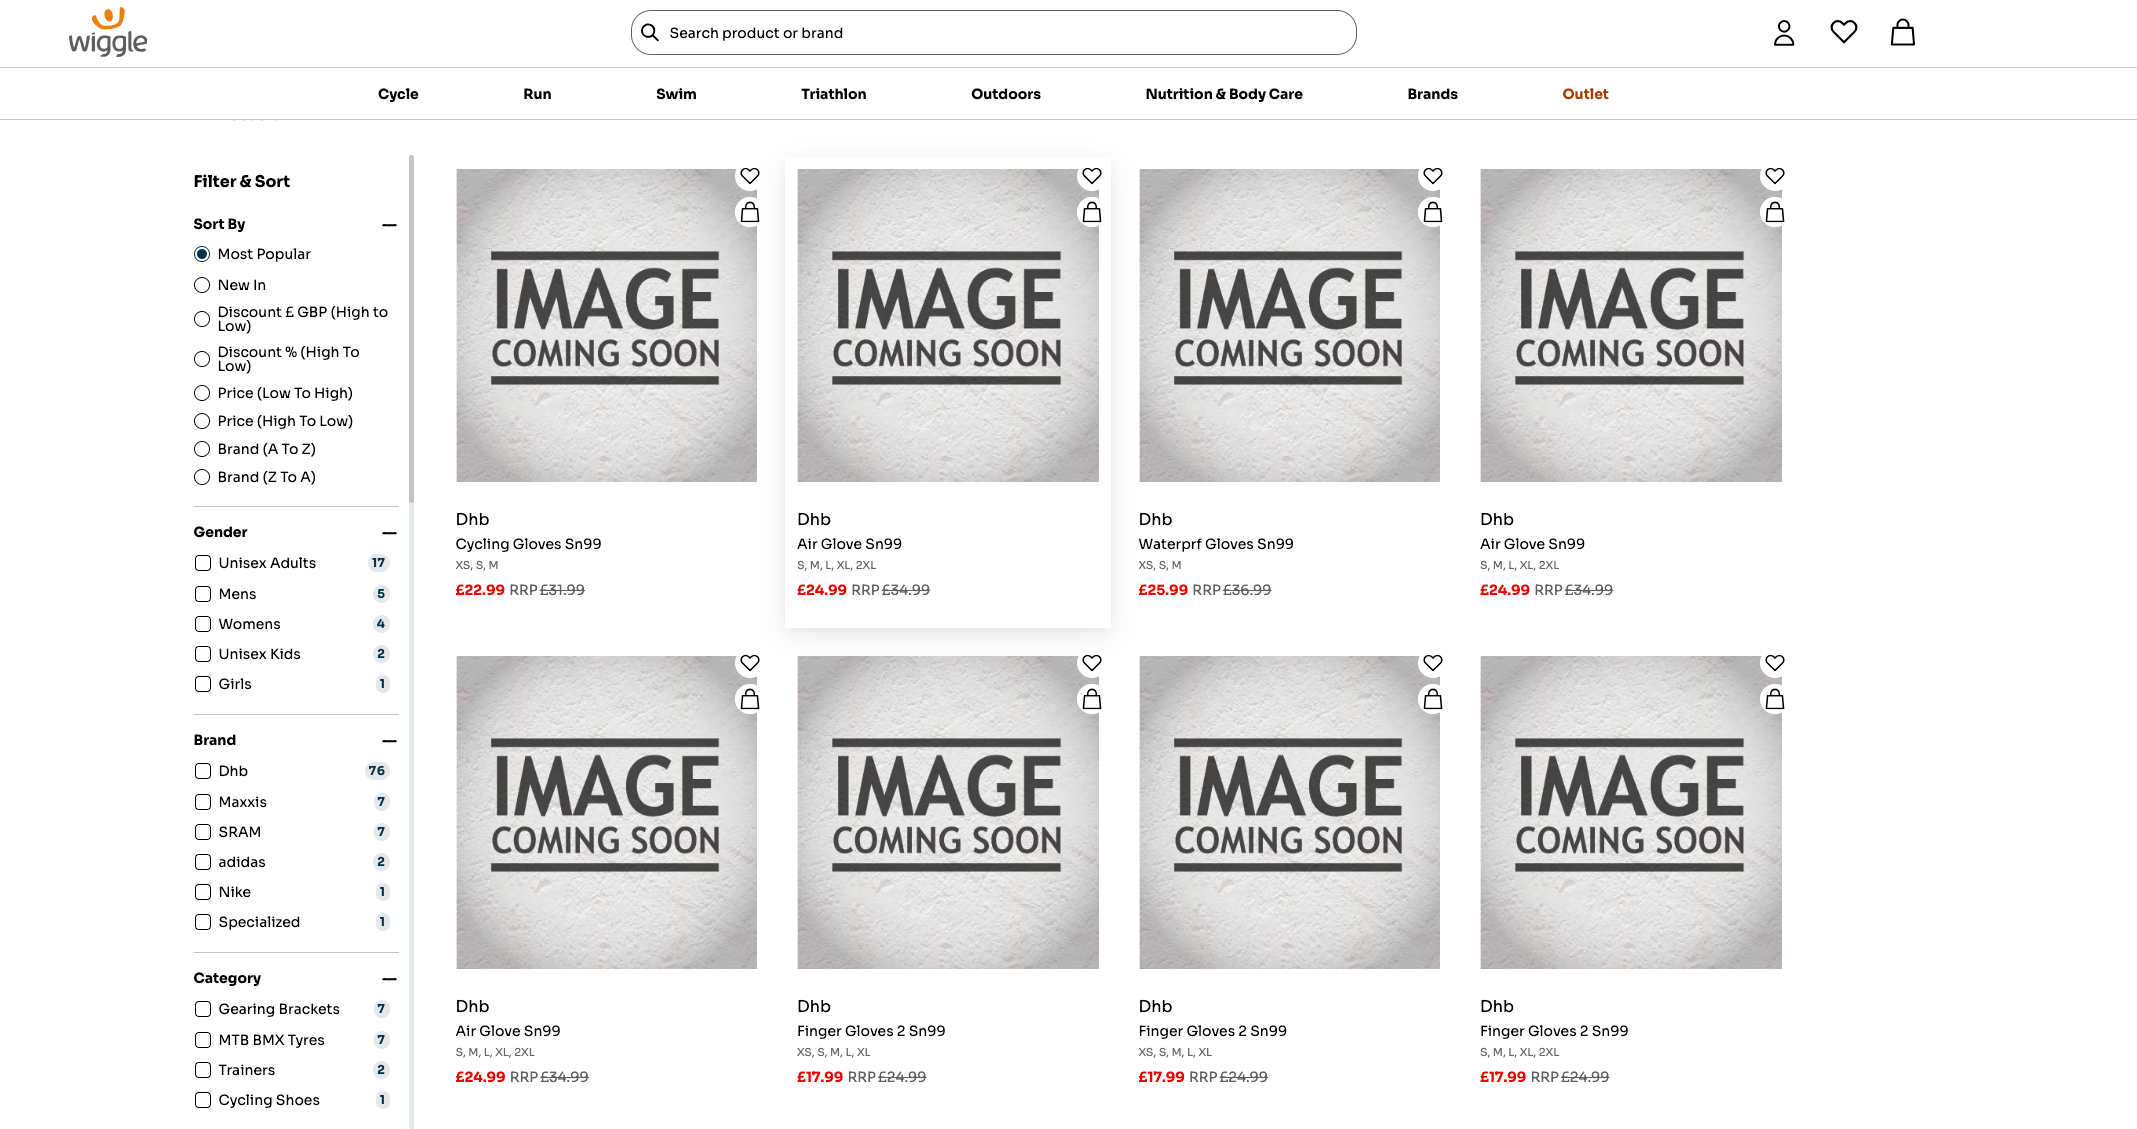2137x1129 pixels.
Task: Click the Wiggle logo
Action: tap(108, 32)
